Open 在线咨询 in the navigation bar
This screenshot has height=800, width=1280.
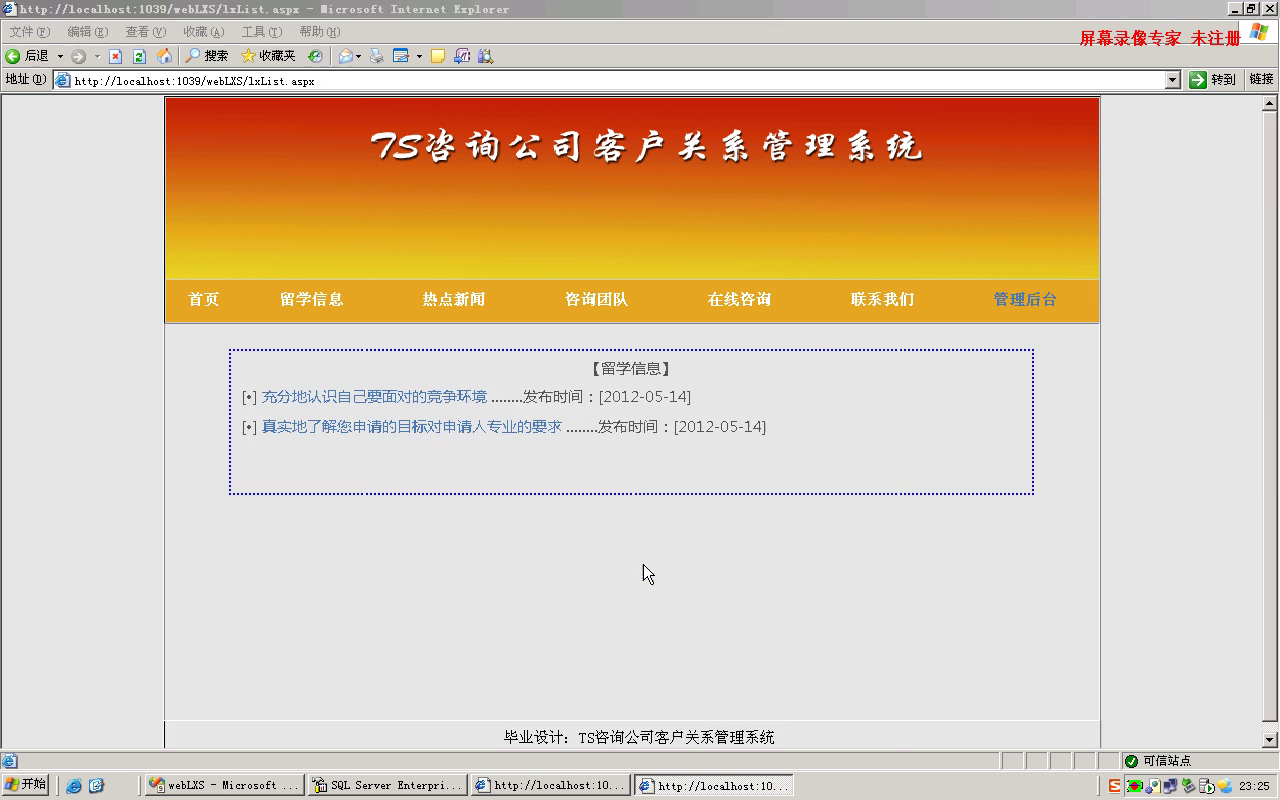pyautogui.click(x=740, y=299)
